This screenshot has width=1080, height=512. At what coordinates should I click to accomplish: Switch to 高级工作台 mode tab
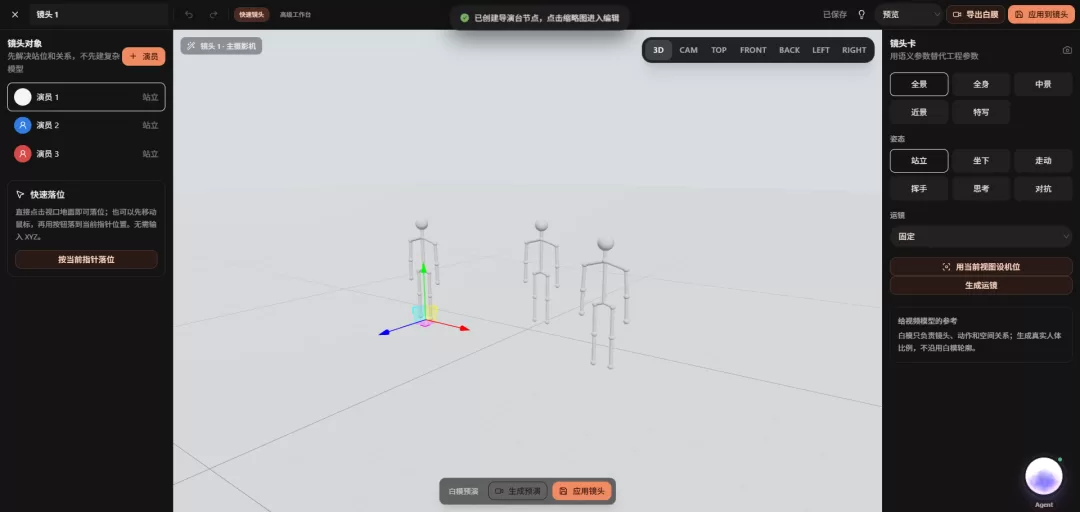(x=295, y=14)
